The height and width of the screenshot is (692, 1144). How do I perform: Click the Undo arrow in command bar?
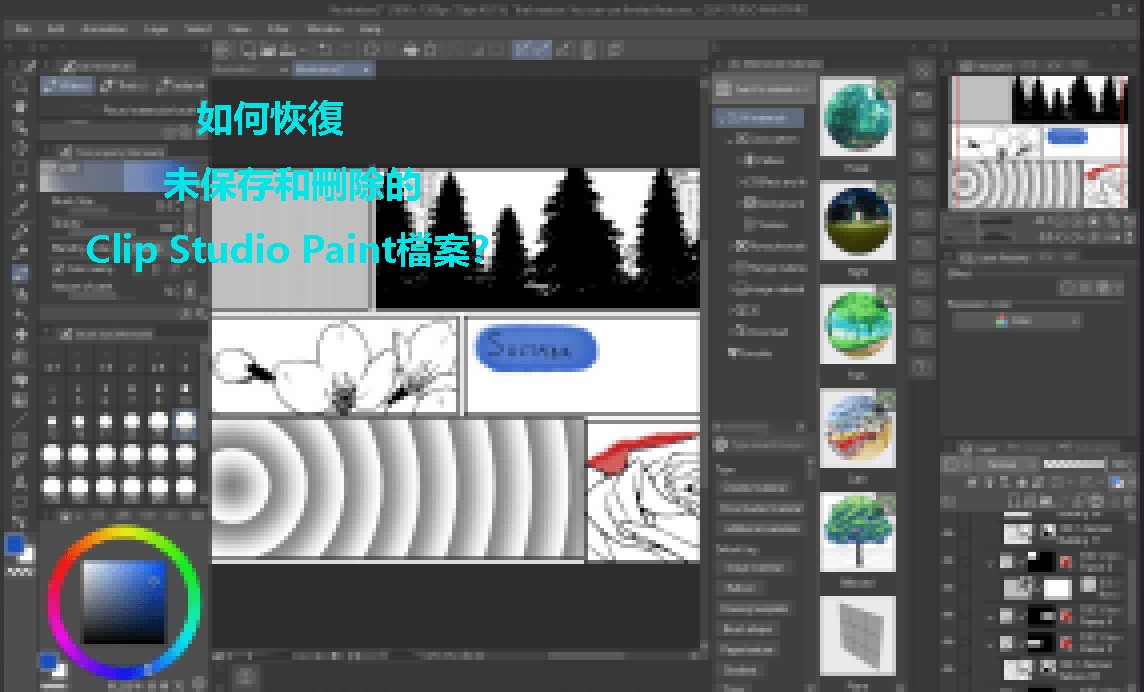[325, 49]
